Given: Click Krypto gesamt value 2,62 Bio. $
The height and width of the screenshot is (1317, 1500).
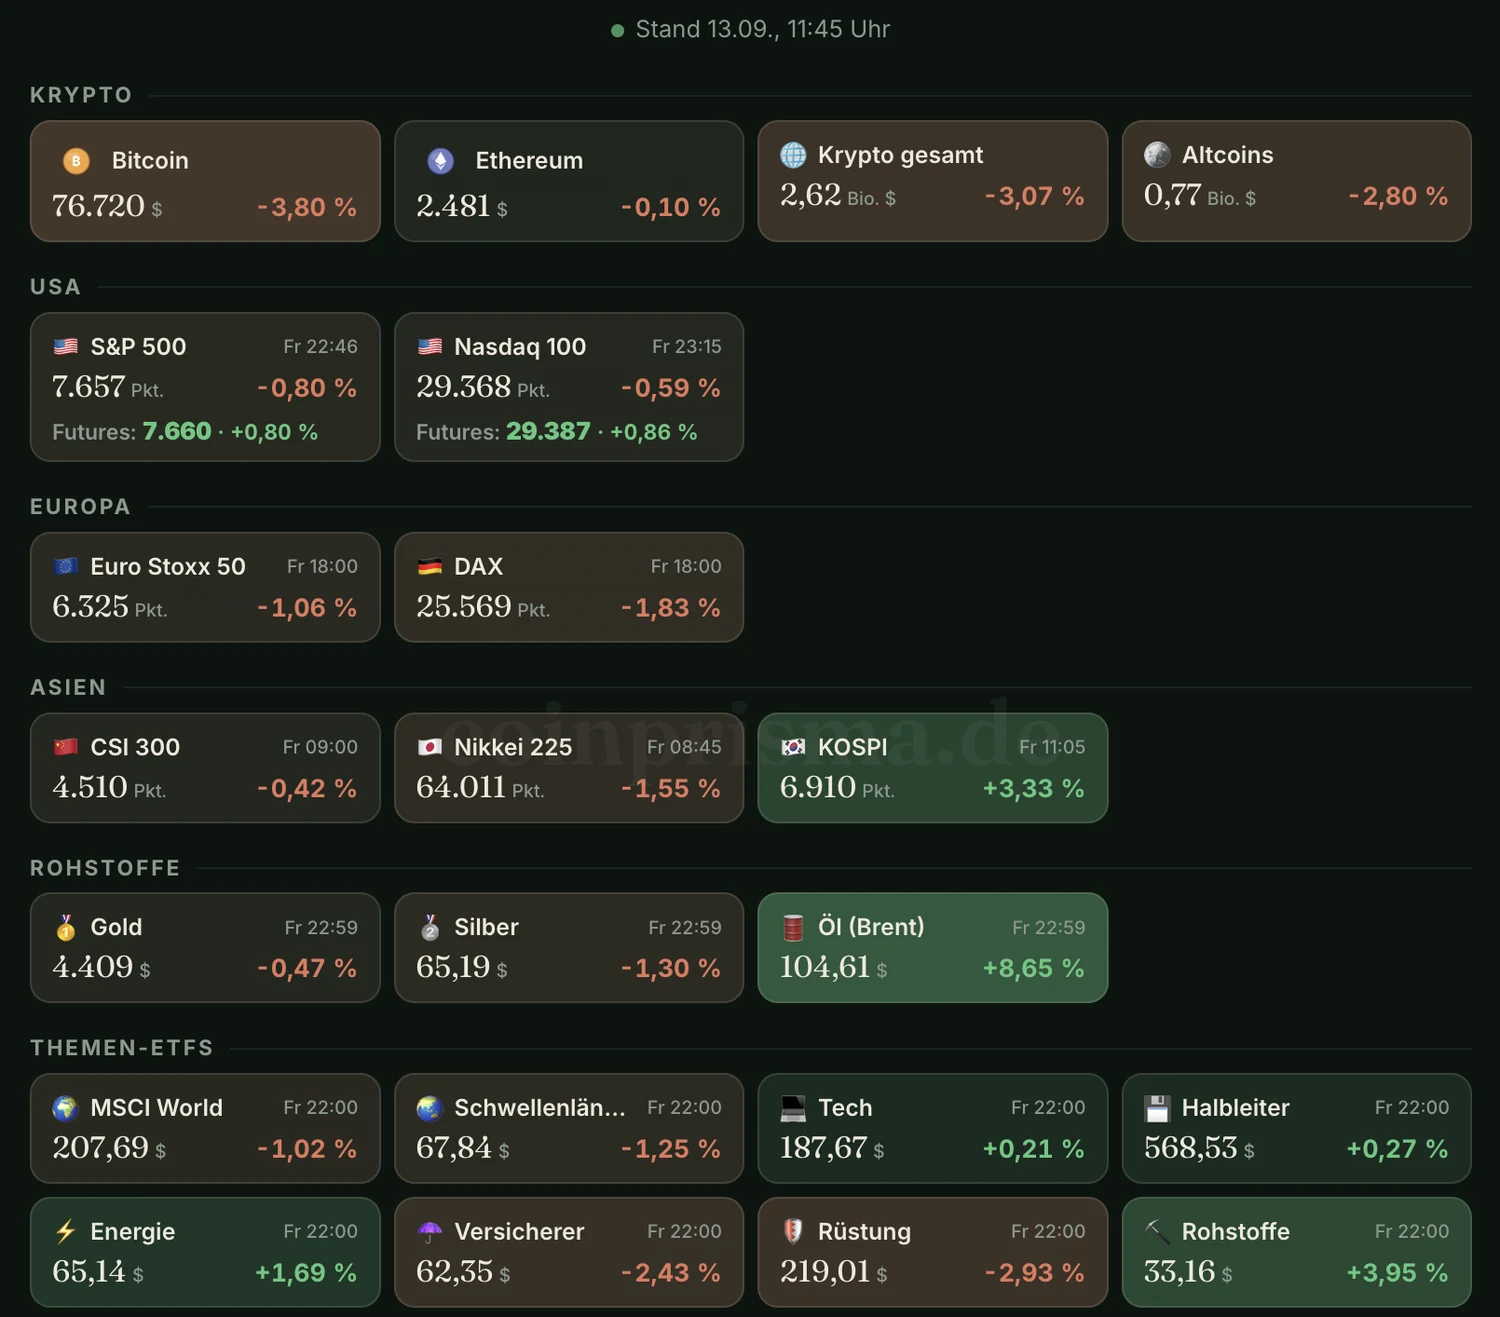Looking at the screenshot, I should pyautogui.click(x=838, y=195).
